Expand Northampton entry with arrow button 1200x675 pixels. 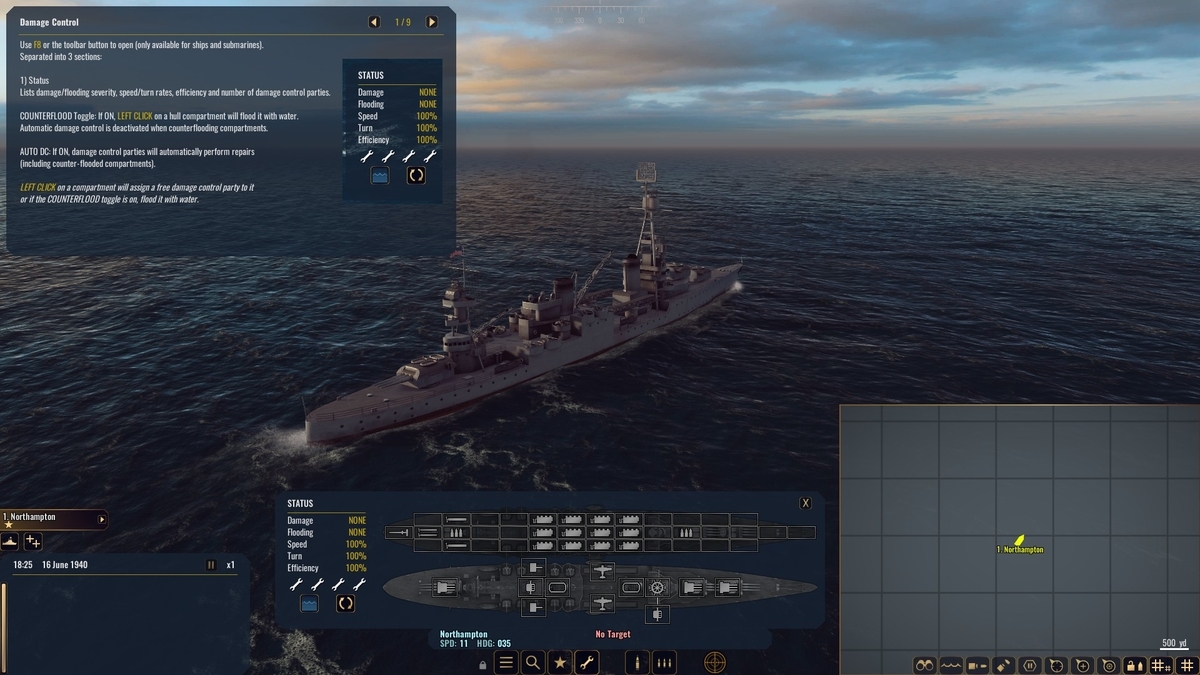(102, 519)
